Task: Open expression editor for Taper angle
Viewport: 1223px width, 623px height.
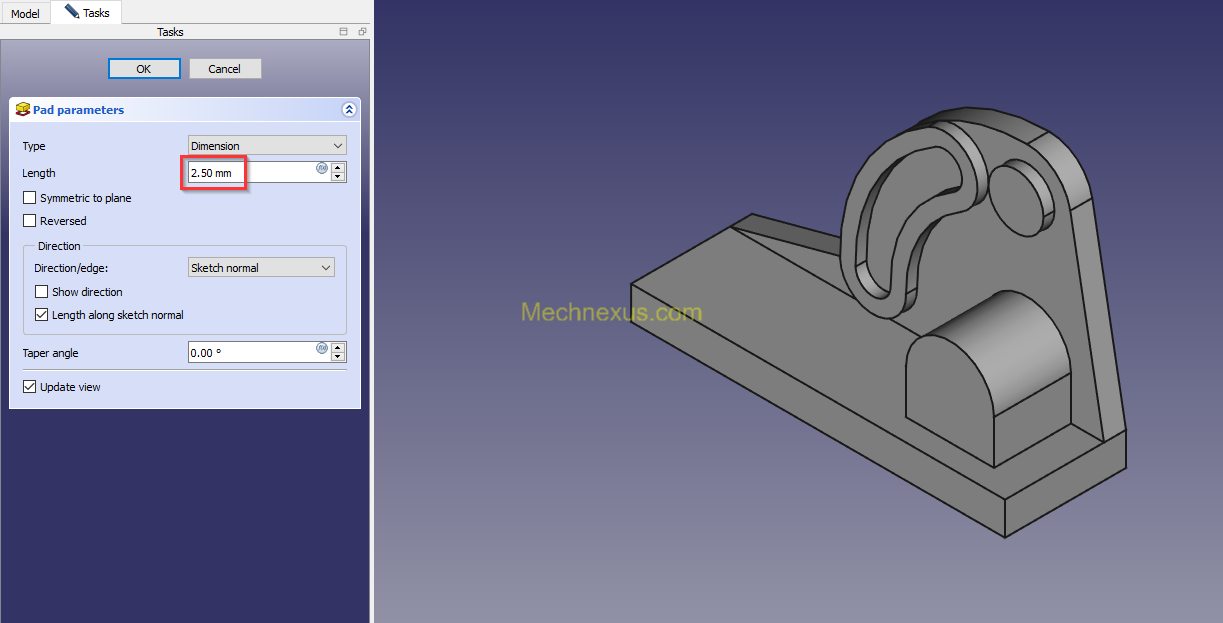Action: click(322, 348)
